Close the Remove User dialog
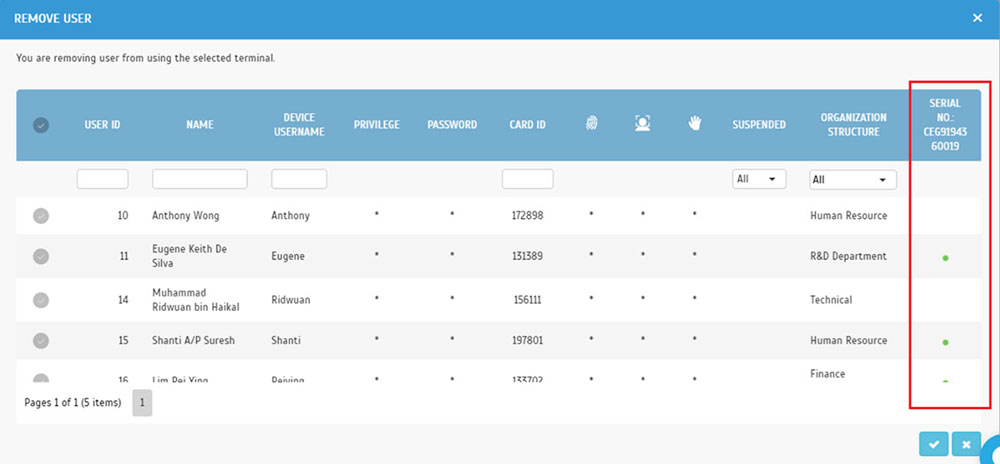Image resolution: width=1000 pixels, height=464 pixels. (x=977, y=18)
